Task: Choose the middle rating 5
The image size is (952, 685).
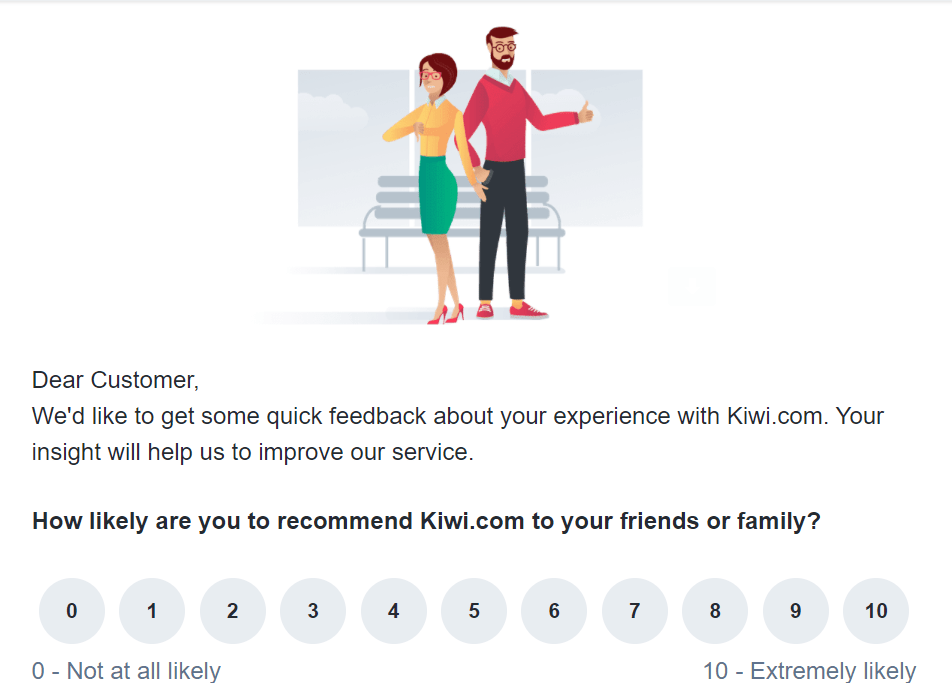Action: (473, 610)
